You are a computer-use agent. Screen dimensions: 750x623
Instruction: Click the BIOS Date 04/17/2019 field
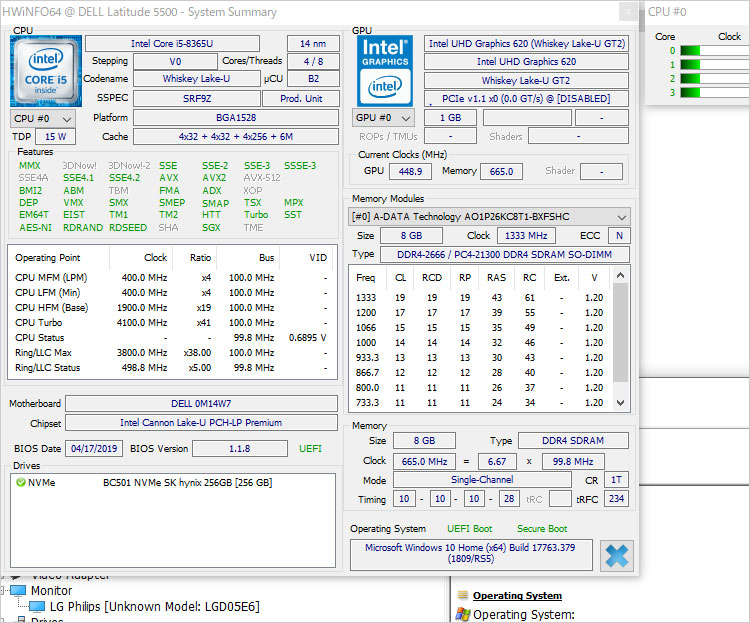(94, 449)
